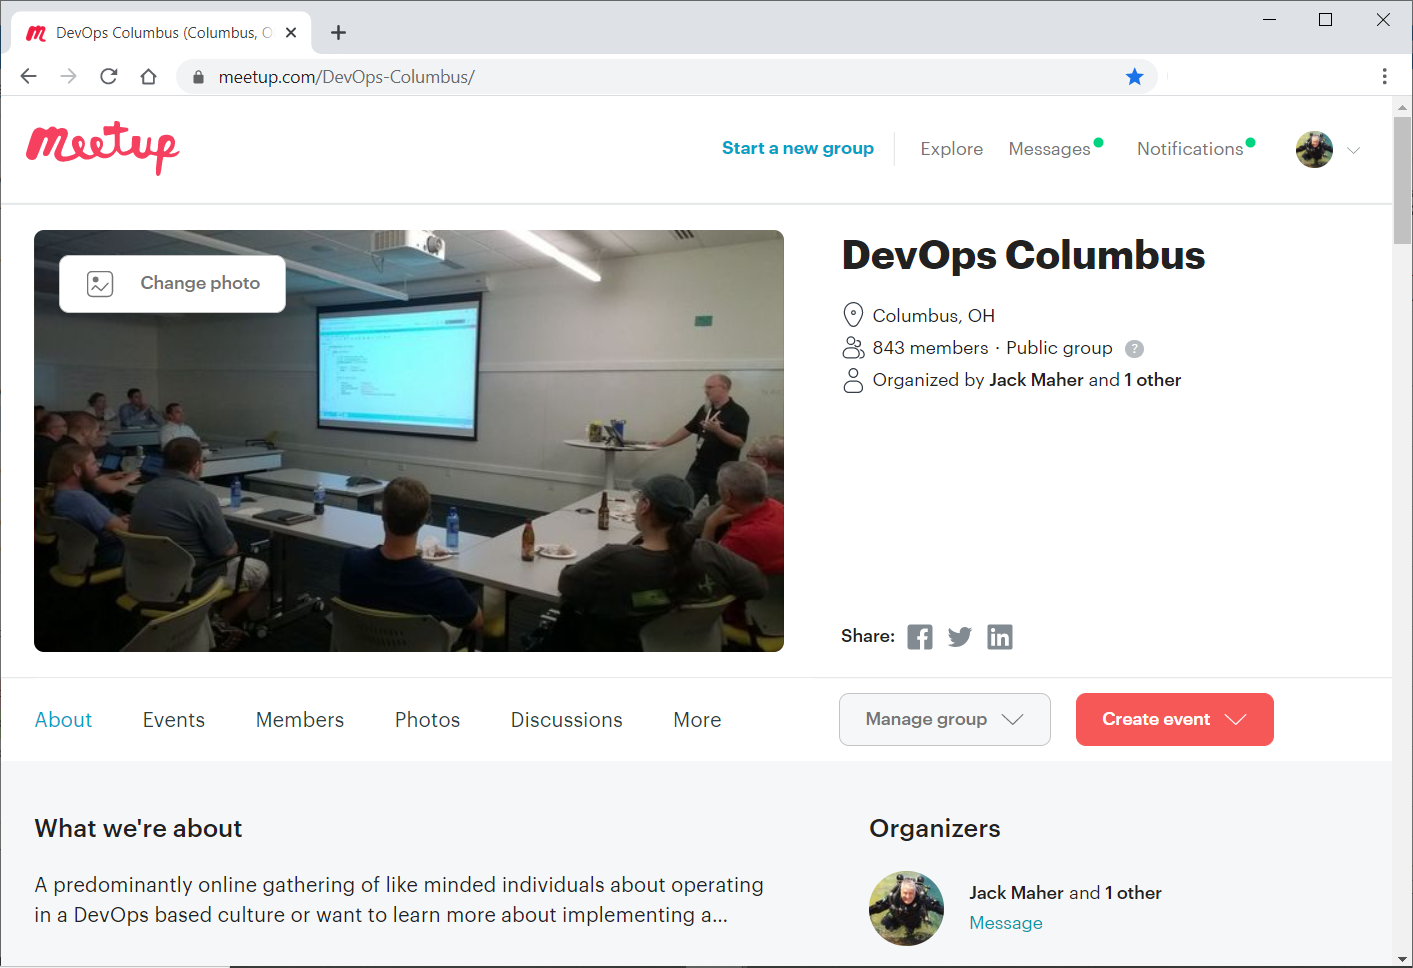Share group on Twitter
This screenshot has width=1413, height=968.
tap(959, 637)
